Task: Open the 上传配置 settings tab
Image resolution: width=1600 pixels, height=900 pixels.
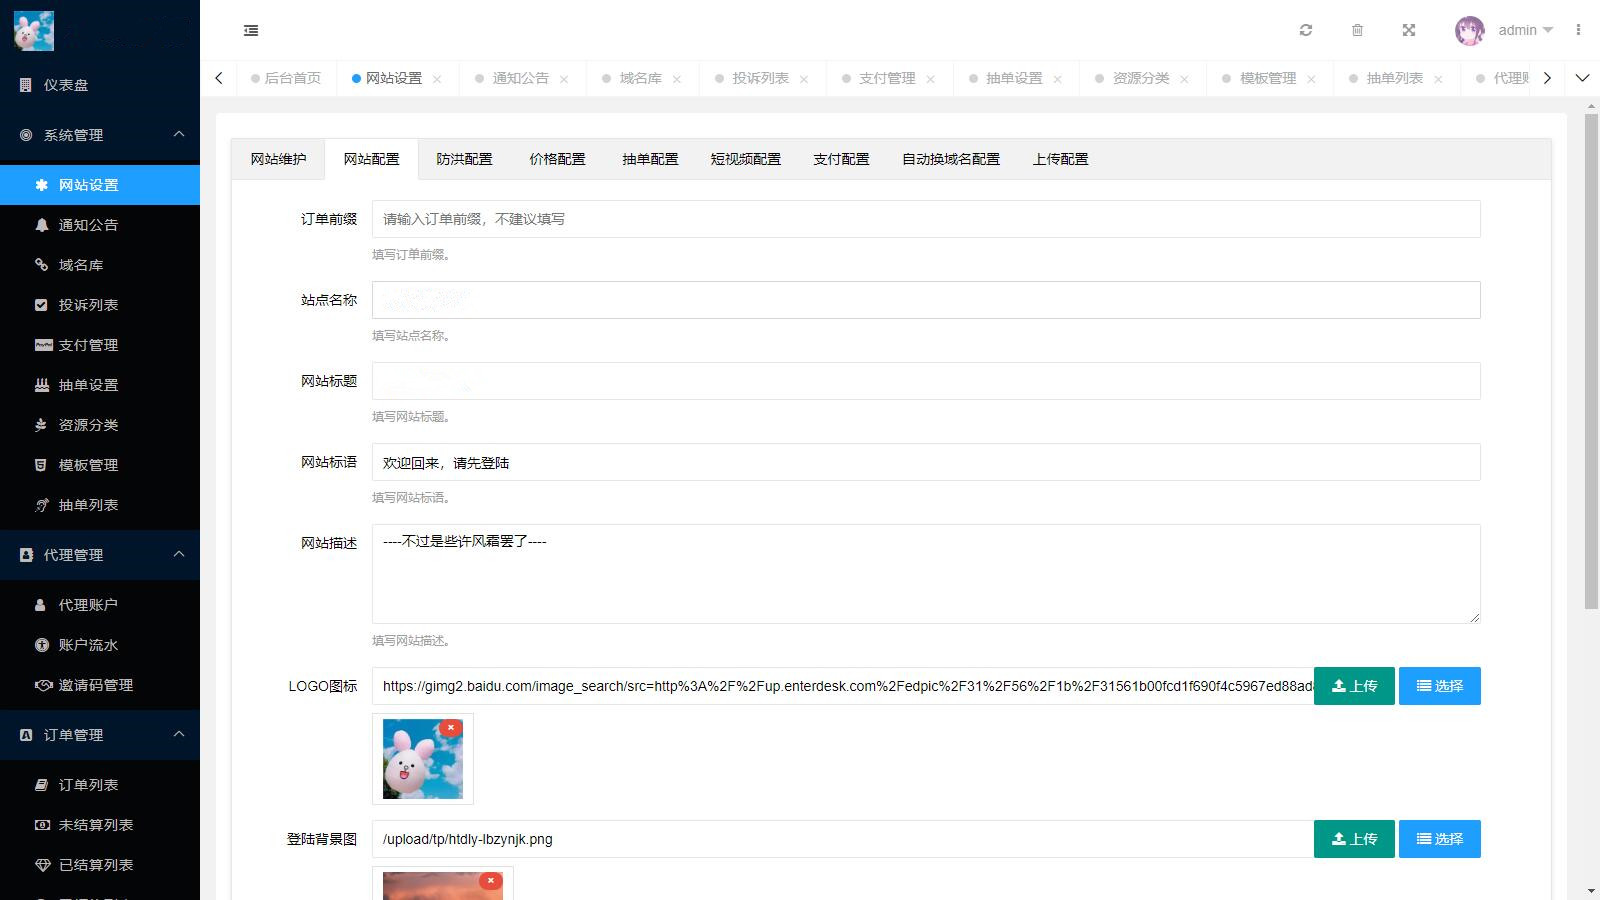Action: point(1060,159)
